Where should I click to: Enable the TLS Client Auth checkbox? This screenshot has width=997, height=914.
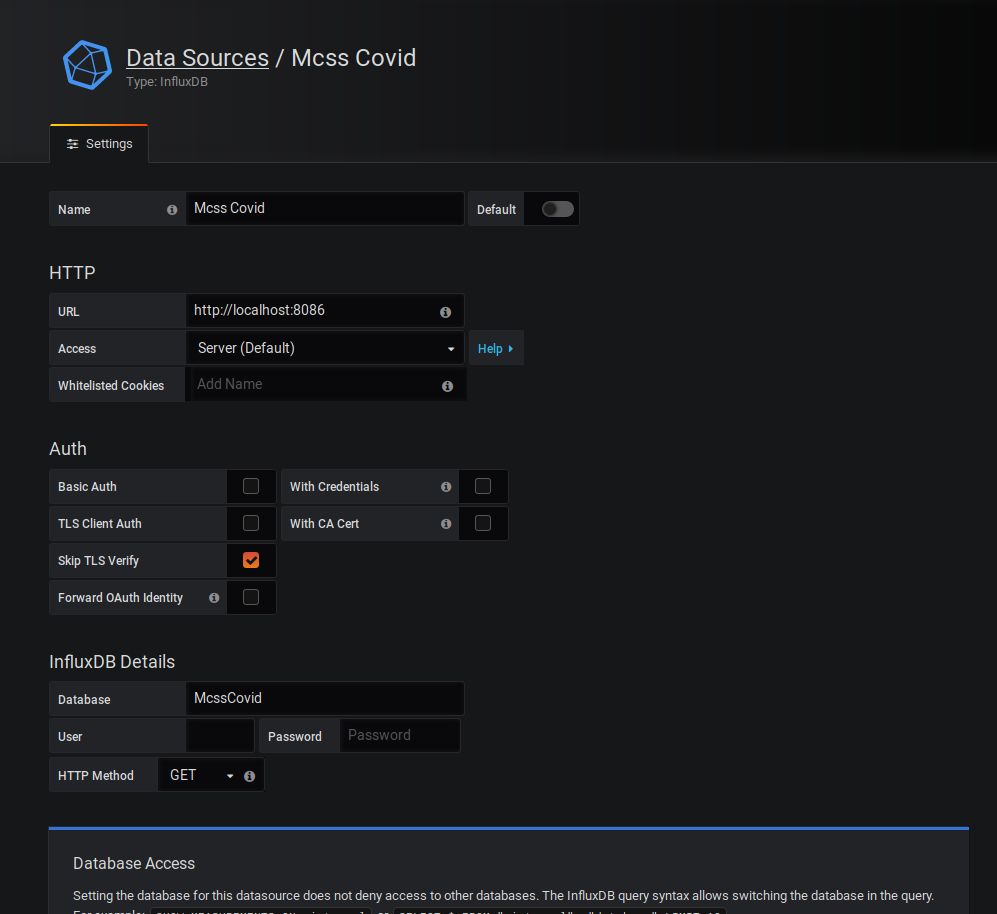point(251,523)
